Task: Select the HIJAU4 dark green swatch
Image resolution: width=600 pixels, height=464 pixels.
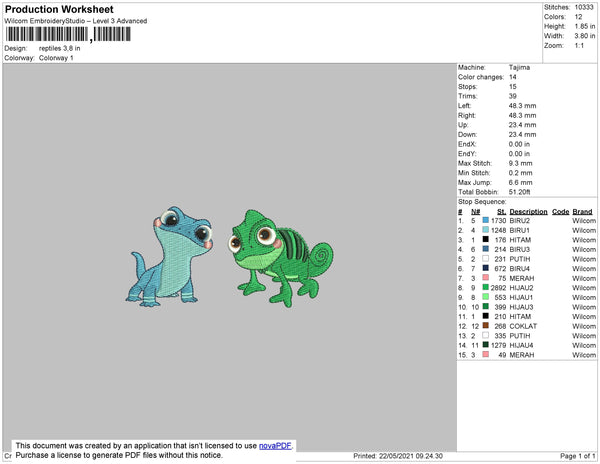Action: (486, 345)
